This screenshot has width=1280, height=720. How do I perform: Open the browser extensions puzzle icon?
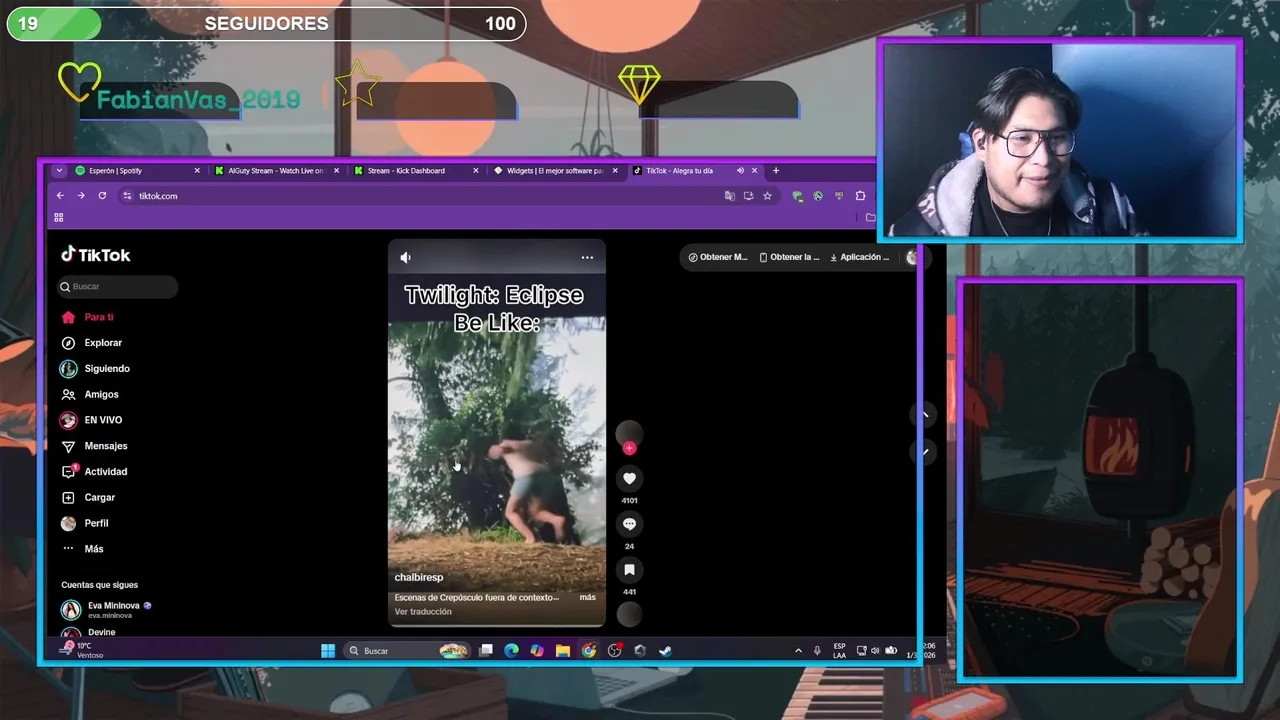(860, 196)
